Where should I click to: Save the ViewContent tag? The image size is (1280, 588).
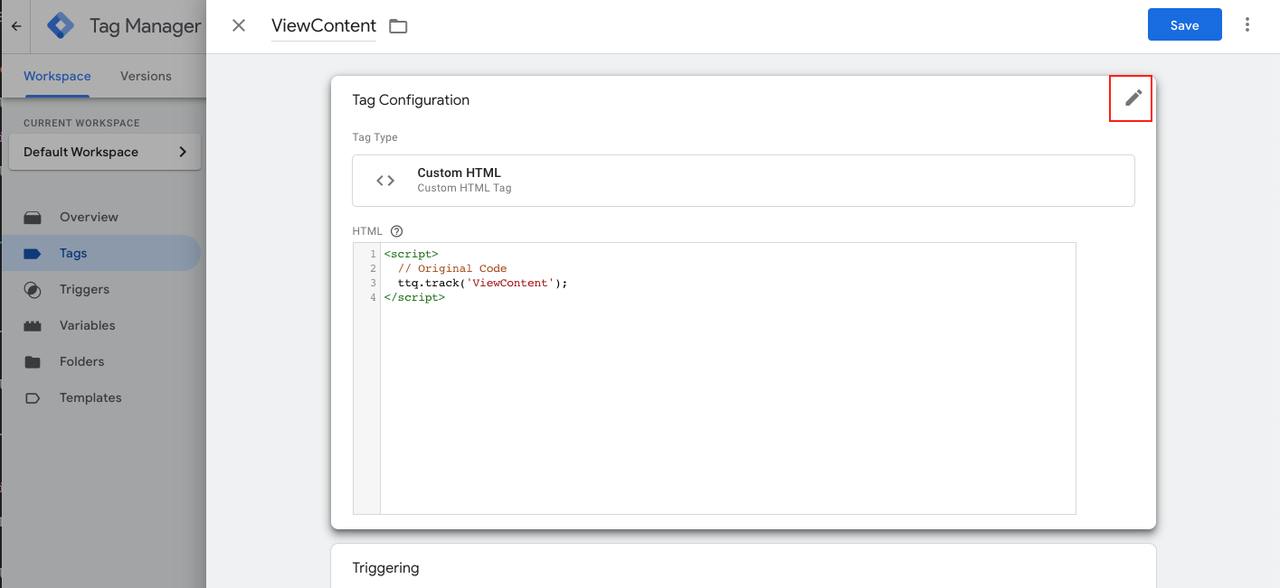(1184, 25)
